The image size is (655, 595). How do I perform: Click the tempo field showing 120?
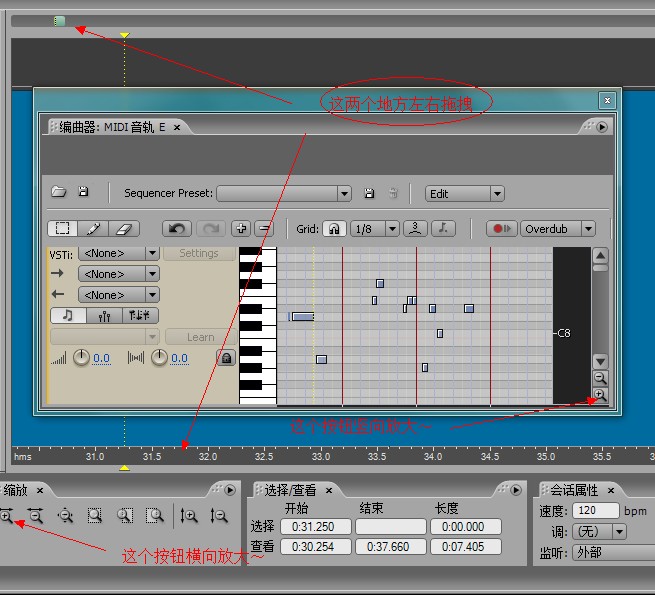596,510
